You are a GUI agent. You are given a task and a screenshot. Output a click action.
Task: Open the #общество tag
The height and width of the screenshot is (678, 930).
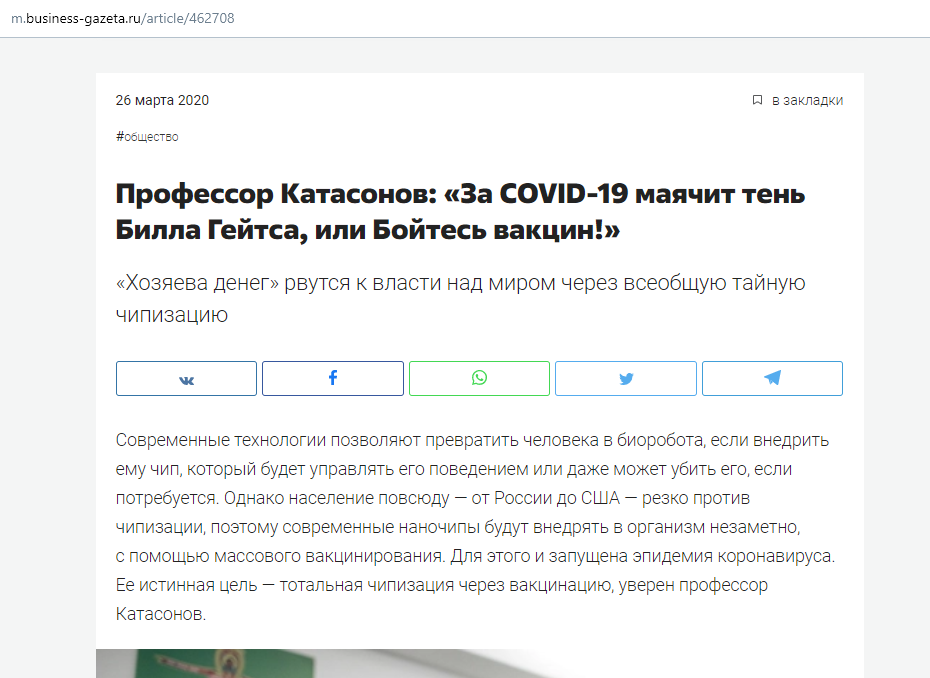[147, 136]
